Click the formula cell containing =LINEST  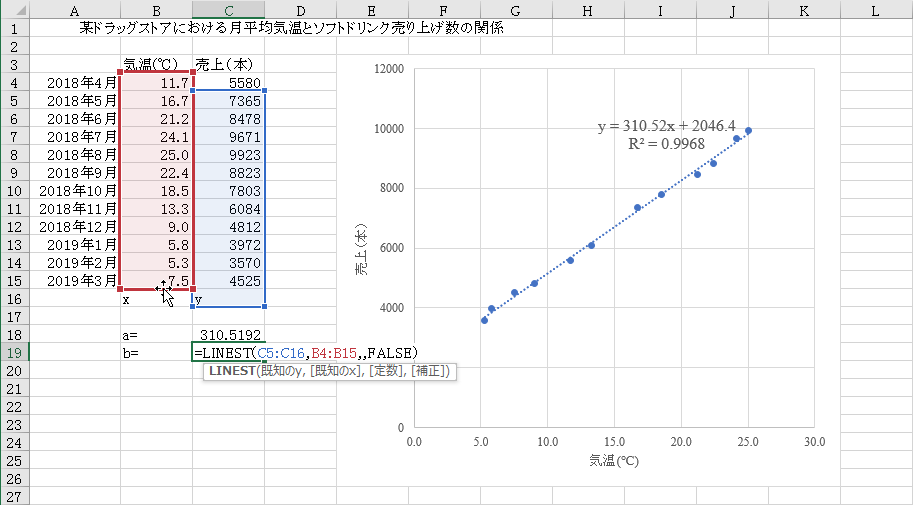(229, 353)
